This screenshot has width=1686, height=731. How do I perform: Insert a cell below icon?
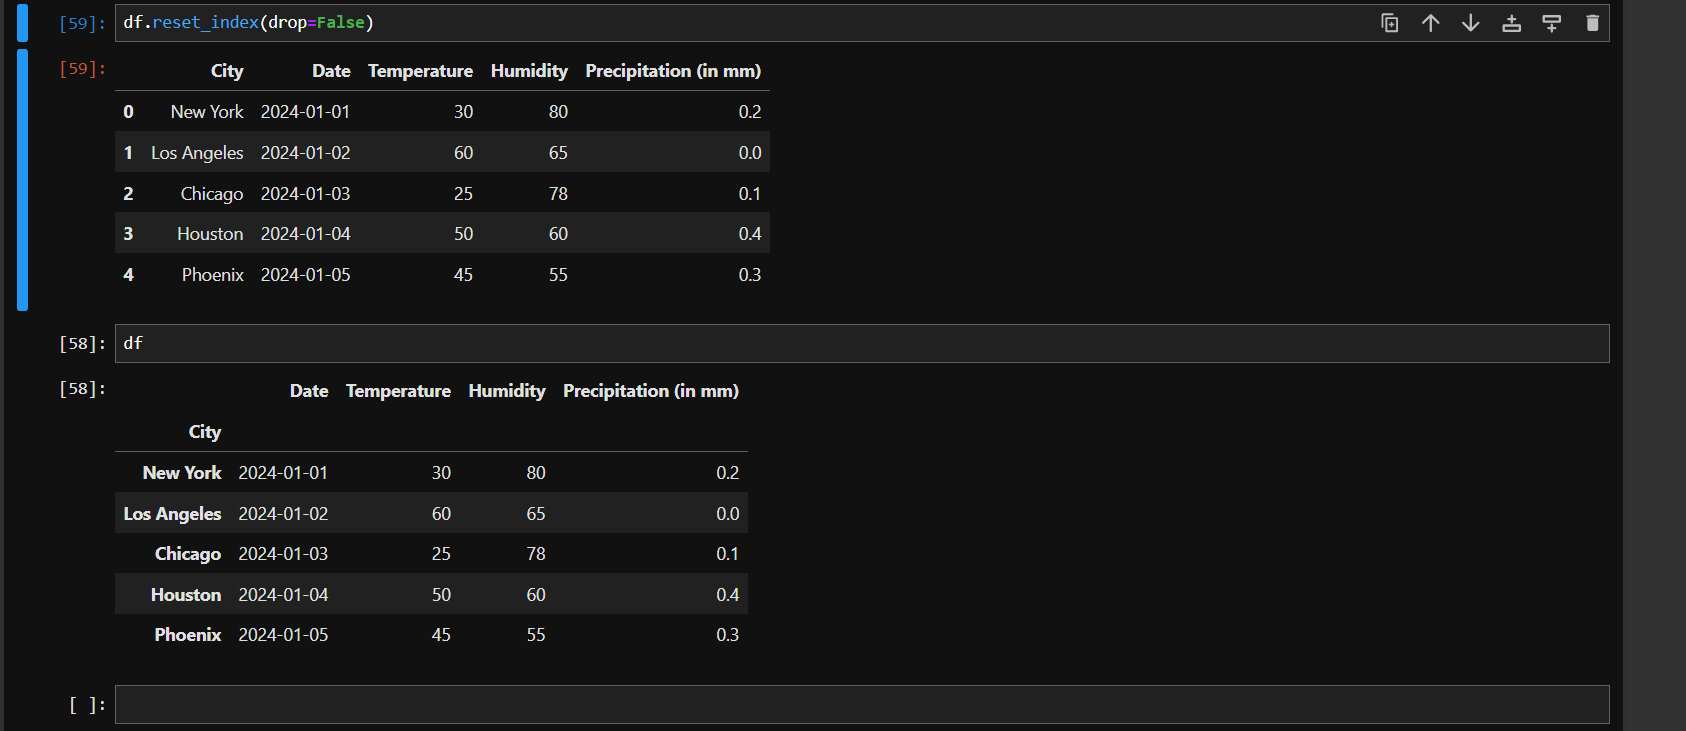(x=1552, y=23)
